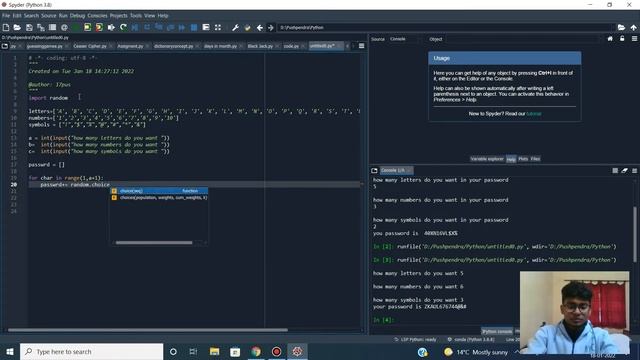Open the console pane options menu
The height and width of the screenshot is (360, 640).
pyautogui.click(x=634, y=171)
